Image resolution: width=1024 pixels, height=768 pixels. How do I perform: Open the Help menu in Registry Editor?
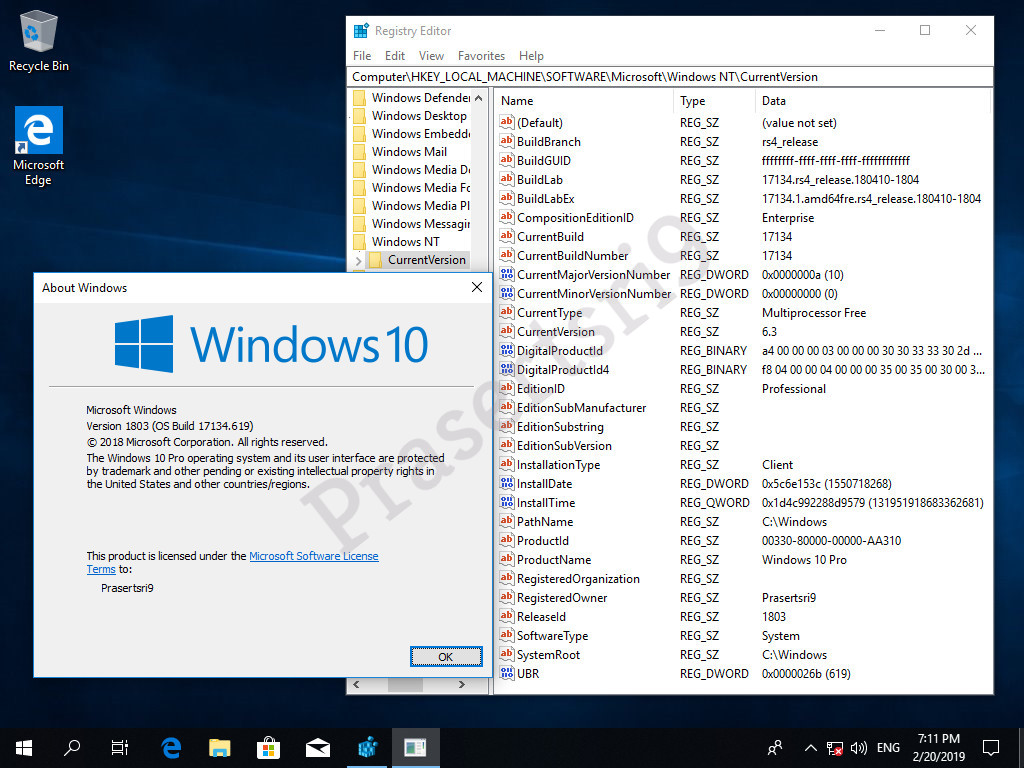click(531, 56)
